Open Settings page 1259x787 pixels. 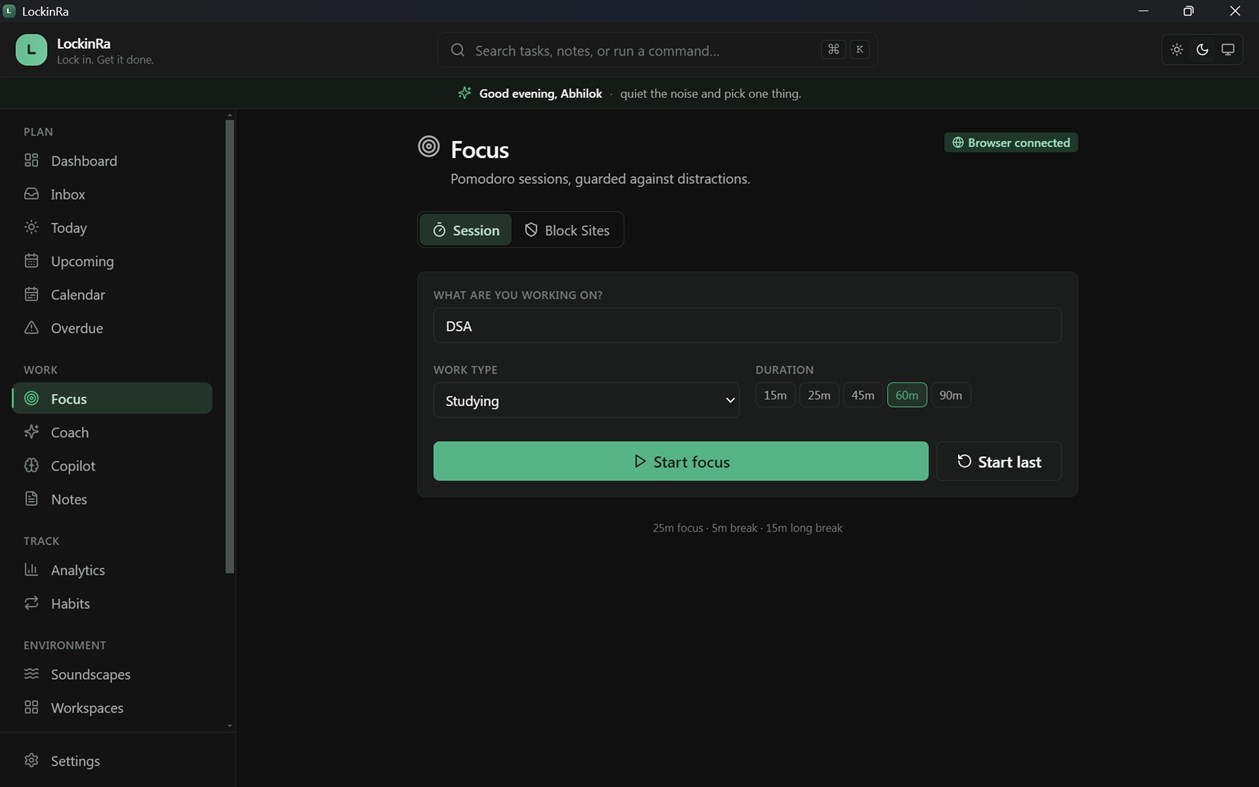pos(112,760)
